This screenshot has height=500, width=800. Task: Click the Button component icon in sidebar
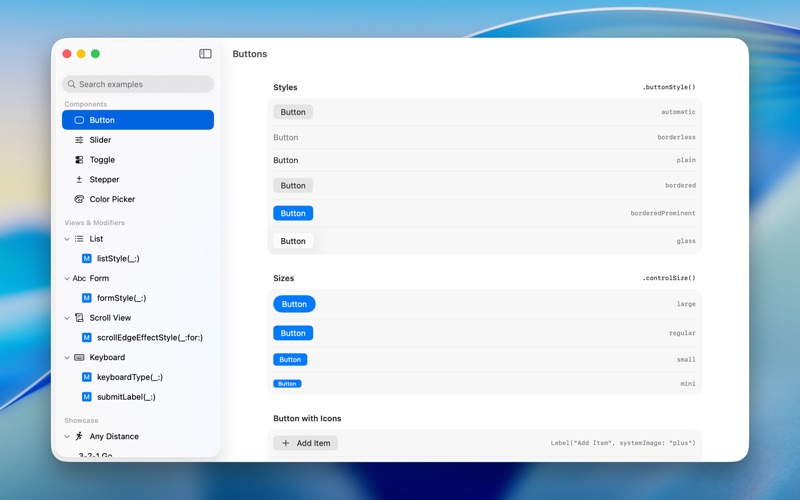[x=79, y=120]
